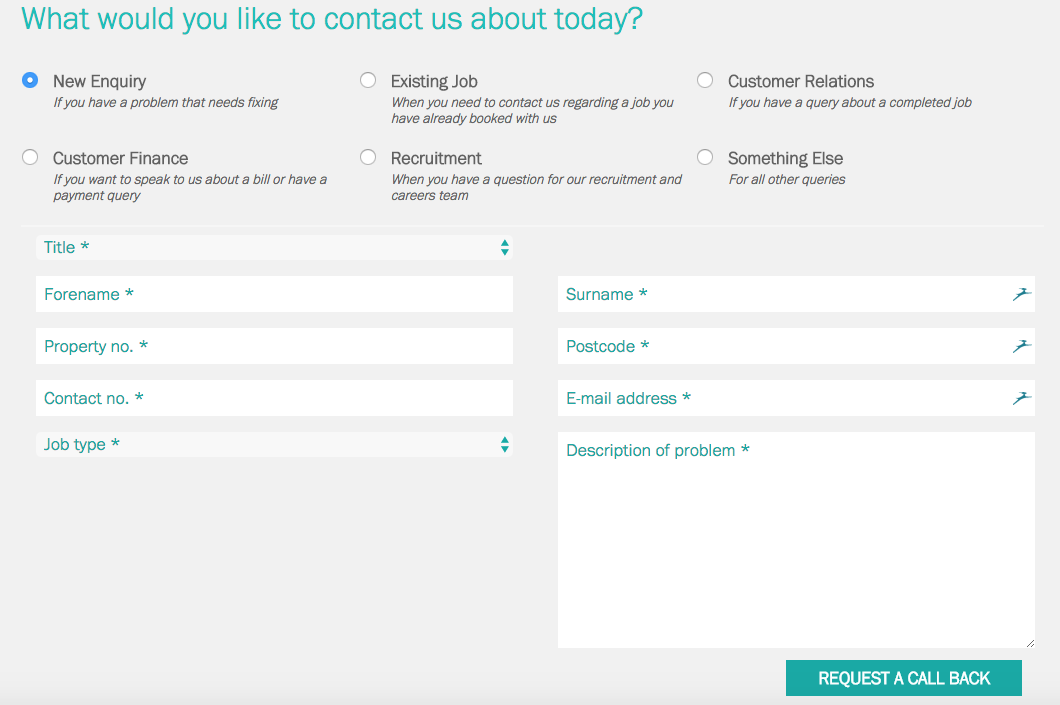Click the Customer Finance label text

pos(120,158)
